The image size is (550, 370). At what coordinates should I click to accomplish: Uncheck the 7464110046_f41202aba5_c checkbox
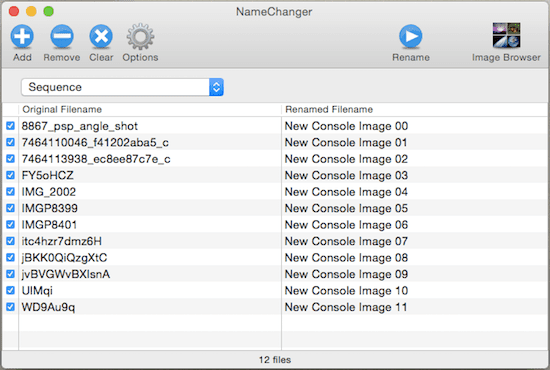coord(11,142)
